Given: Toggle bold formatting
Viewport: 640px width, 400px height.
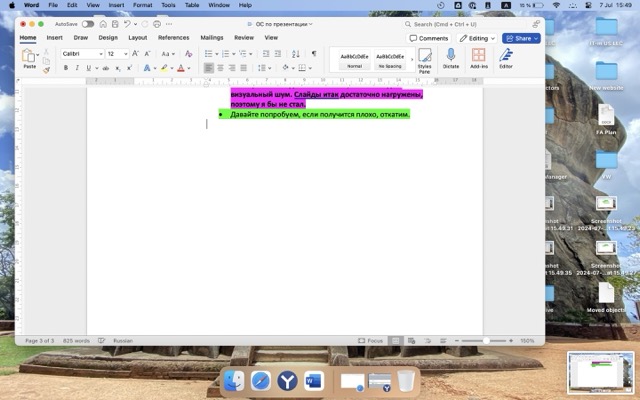Looking at the screenshot, I should tap(66, 68).
